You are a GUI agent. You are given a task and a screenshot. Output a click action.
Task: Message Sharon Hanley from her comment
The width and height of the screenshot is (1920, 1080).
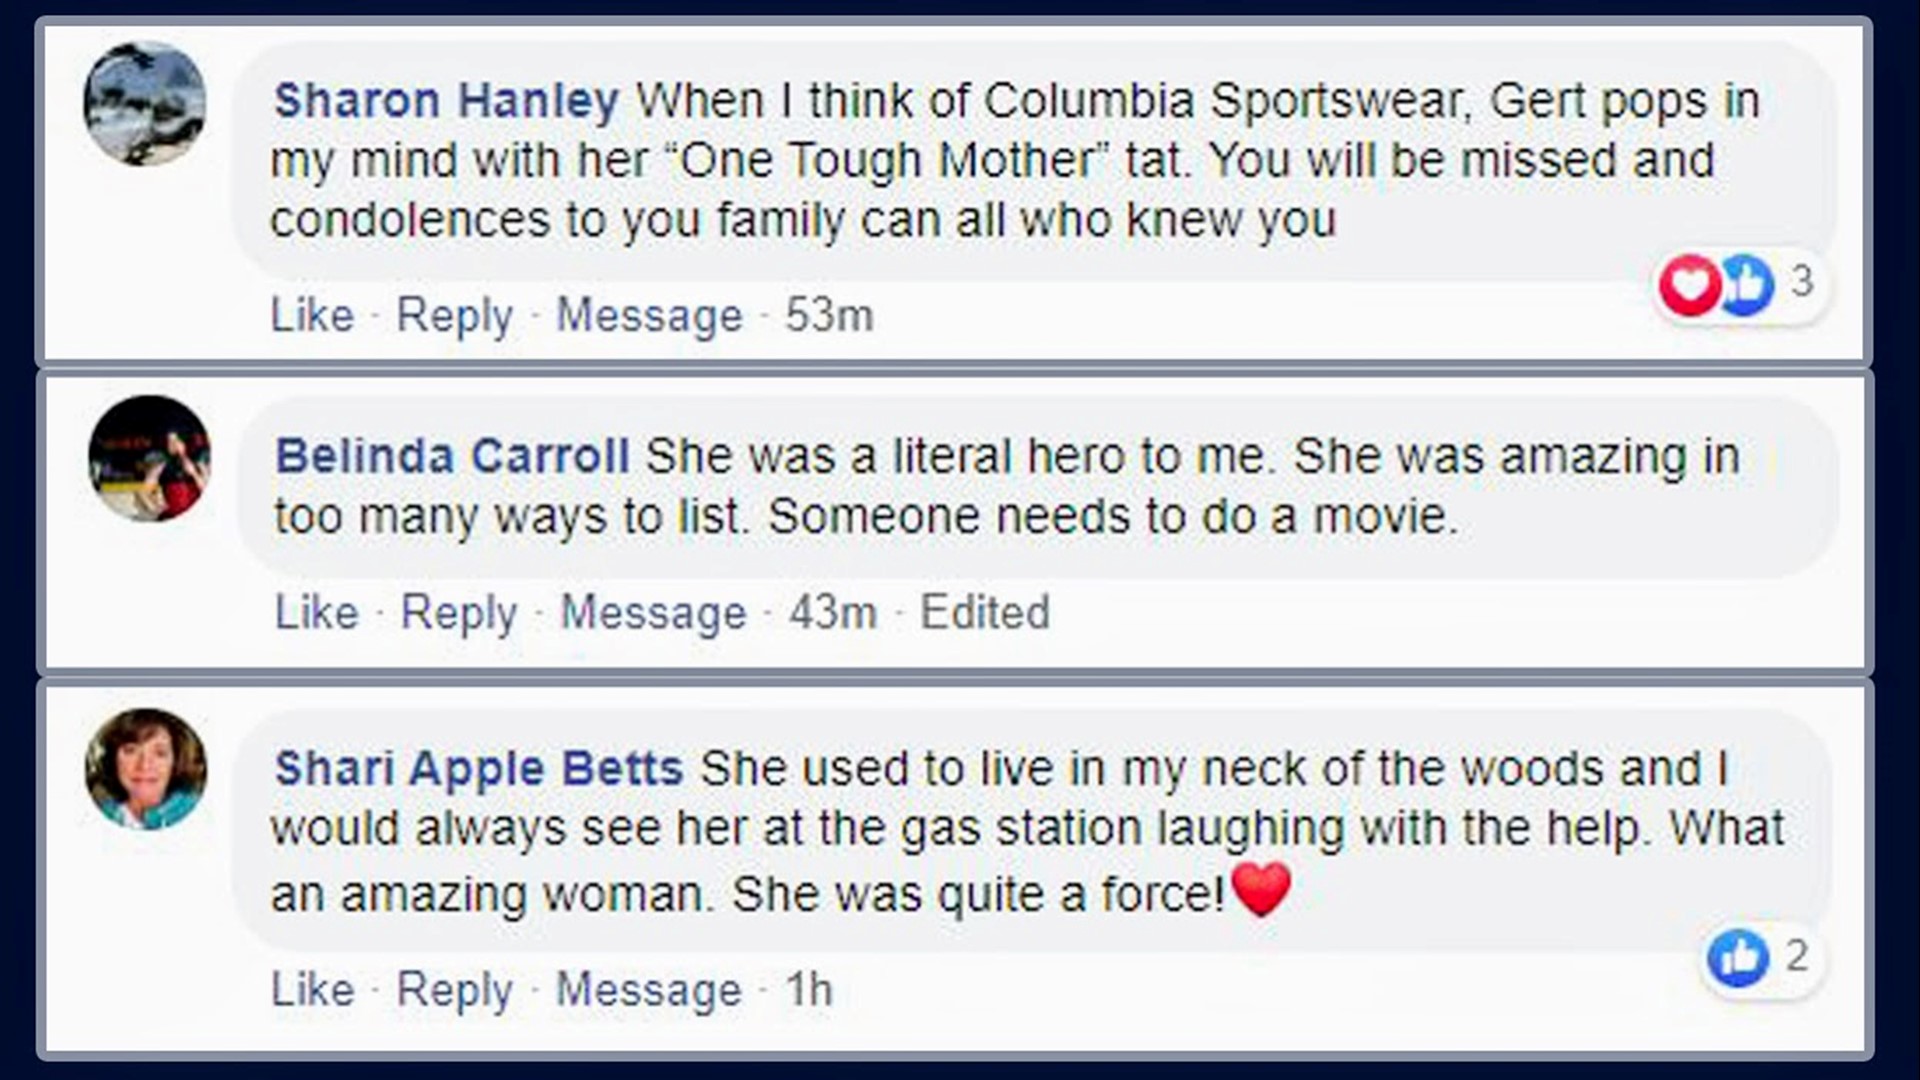coord(649,316)
